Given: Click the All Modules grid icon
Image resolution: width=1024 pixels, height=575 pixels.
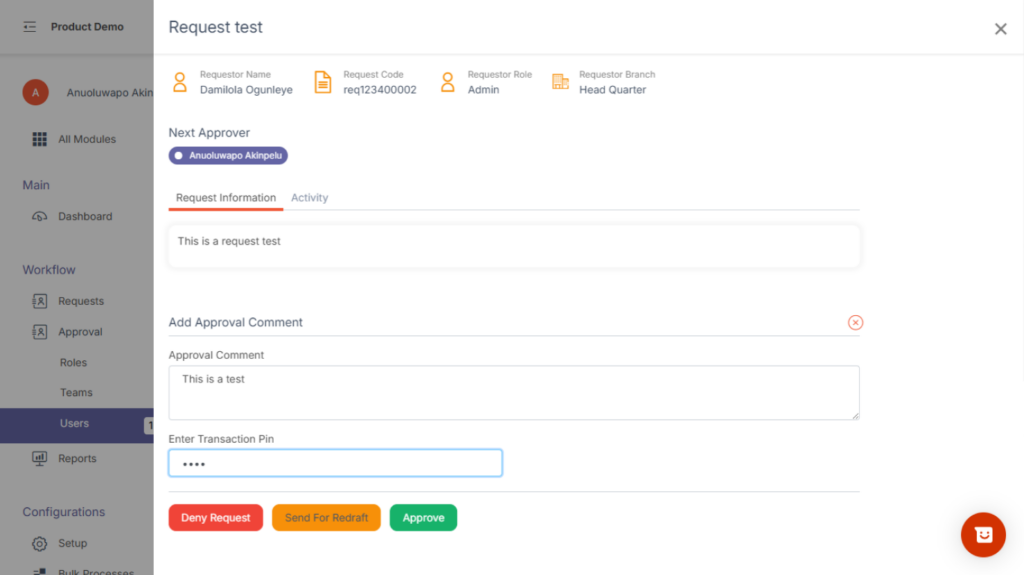Looking at the screenshot, I should click(x=40, y=139).
